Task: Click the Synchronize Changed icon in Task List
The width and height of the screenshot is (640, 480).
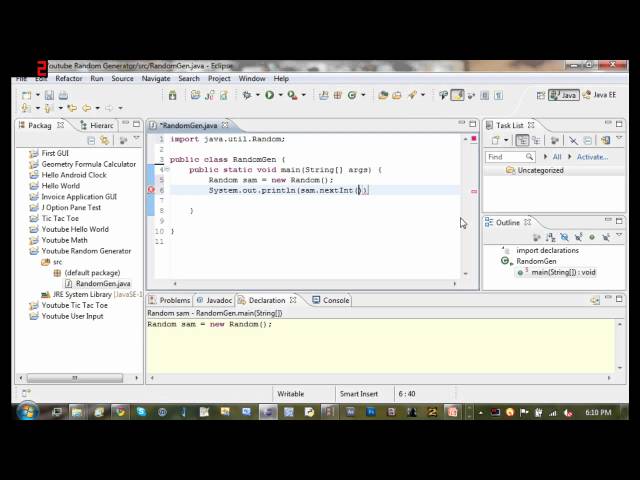Action: click(605, 140)
